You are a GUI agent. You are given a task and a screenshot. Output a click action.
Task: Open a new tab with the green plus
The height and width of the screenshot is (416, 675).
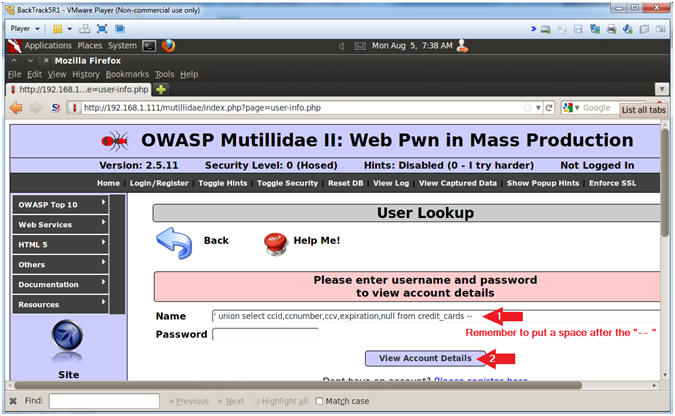[x=161, y=90]
